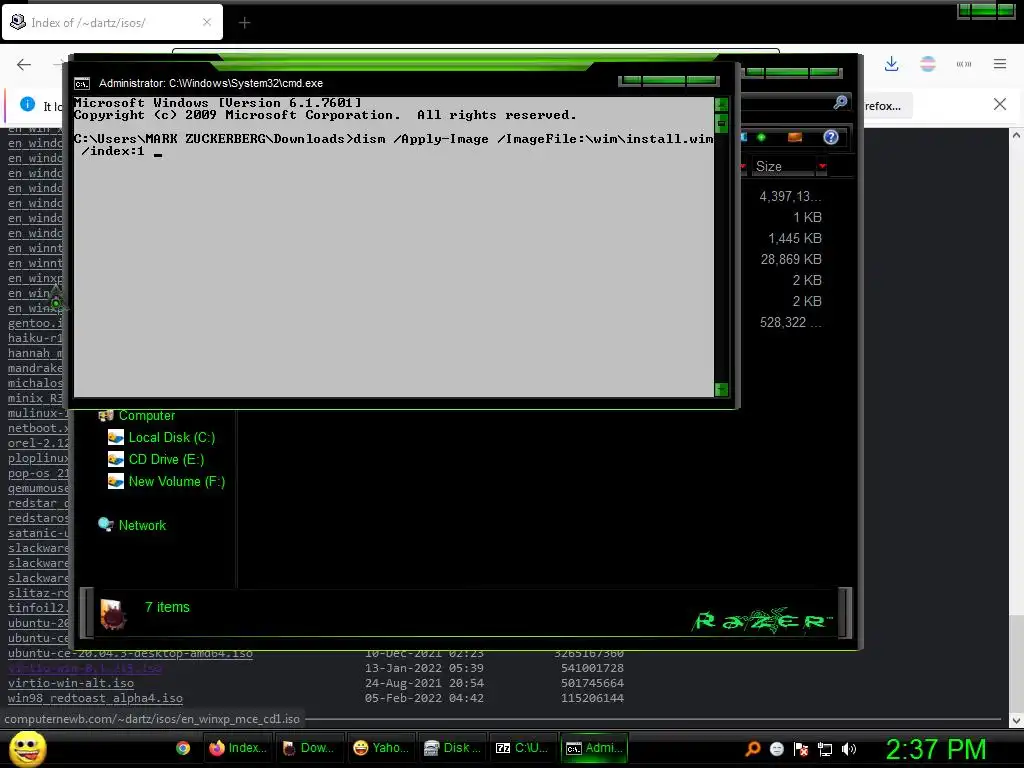Open the mandrake link in Firefox listing
1024x768 pixels.
click(x=35, y=368)
